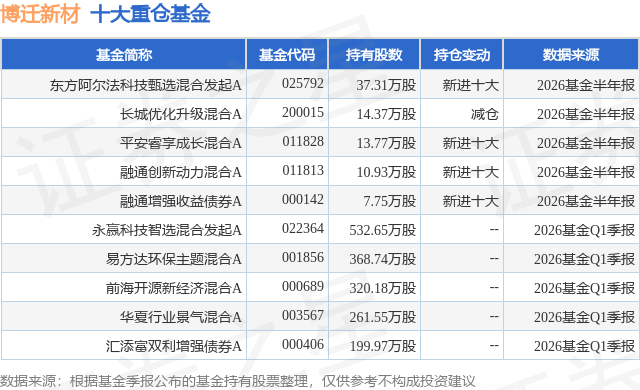Select the 数据来源 column header
Screen dimensions: 640x390
(571, 55)
